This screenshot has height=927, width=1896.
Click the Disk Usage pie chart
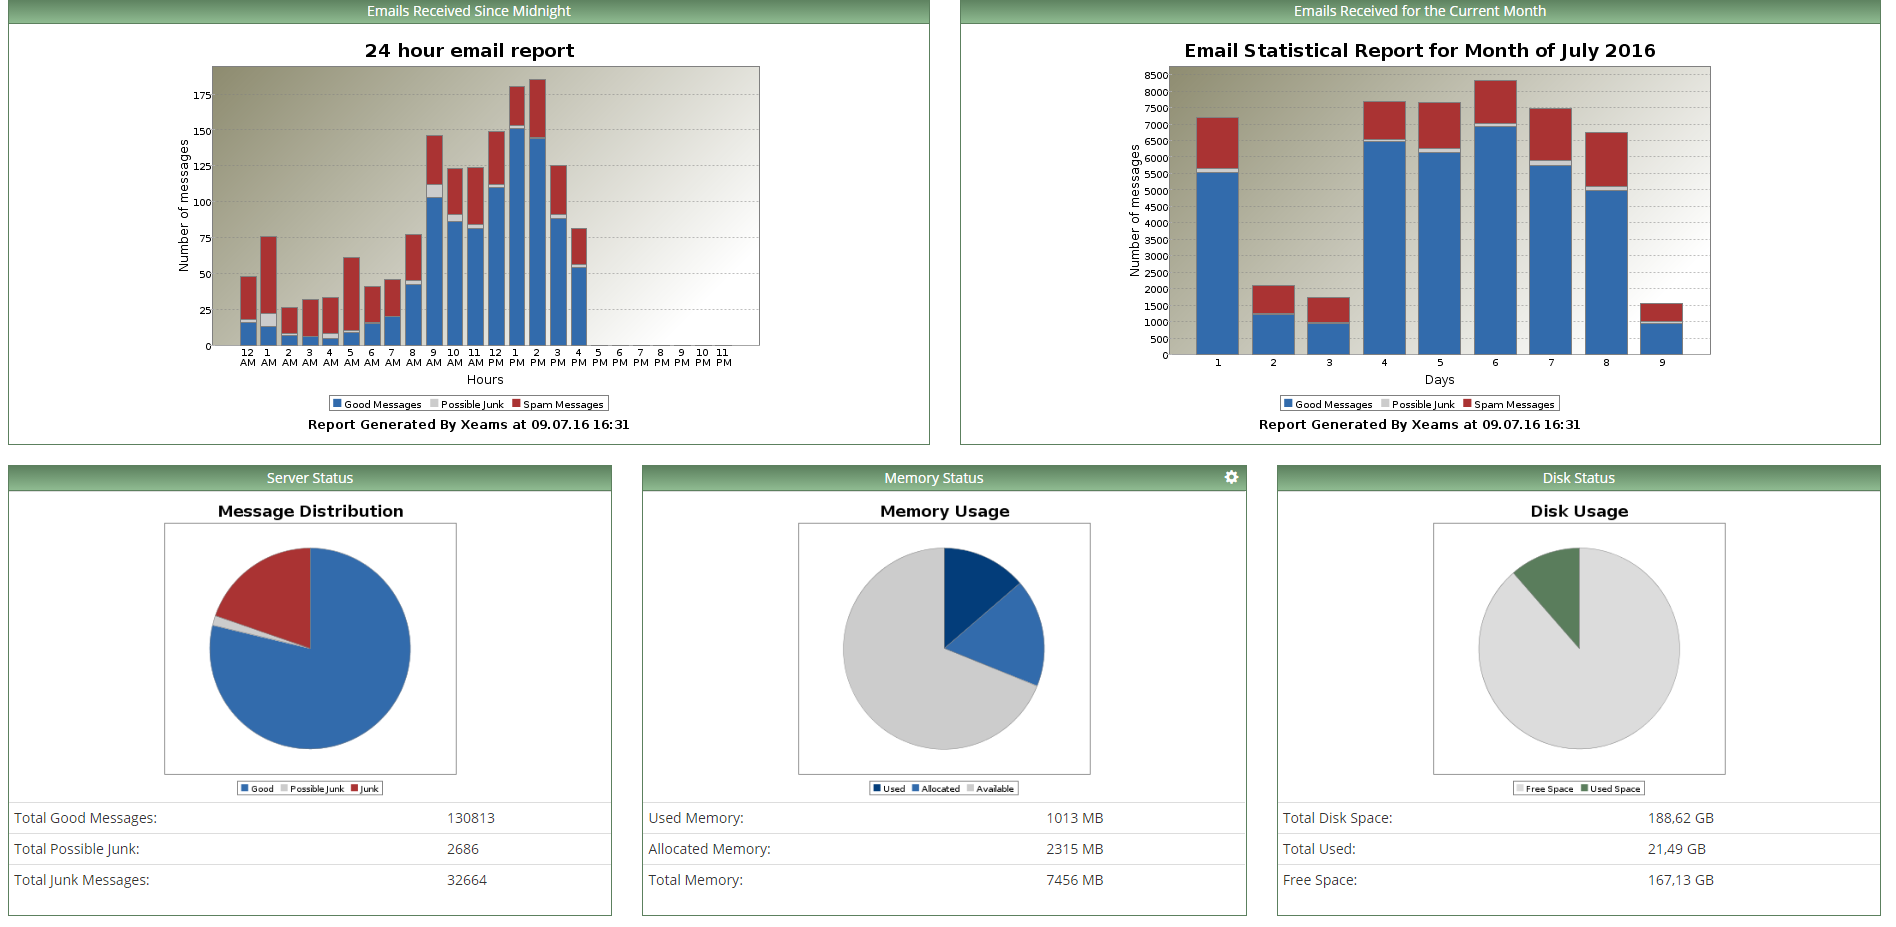[x=1579, y=648]
